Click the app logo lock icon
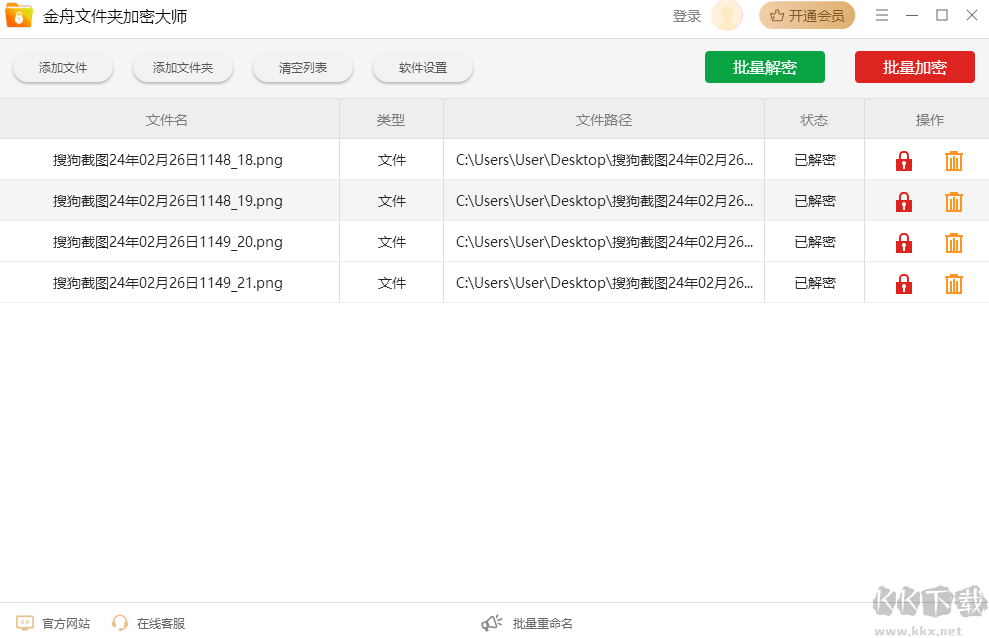 pos(18,15)
